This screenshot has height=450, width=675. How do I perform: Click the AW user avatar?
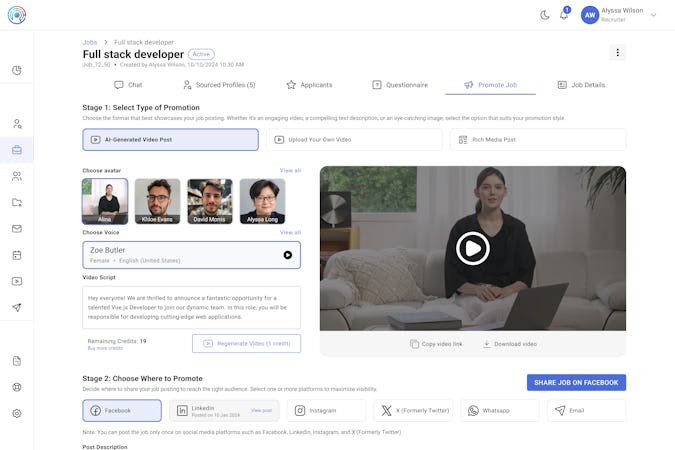click(590, 15)
